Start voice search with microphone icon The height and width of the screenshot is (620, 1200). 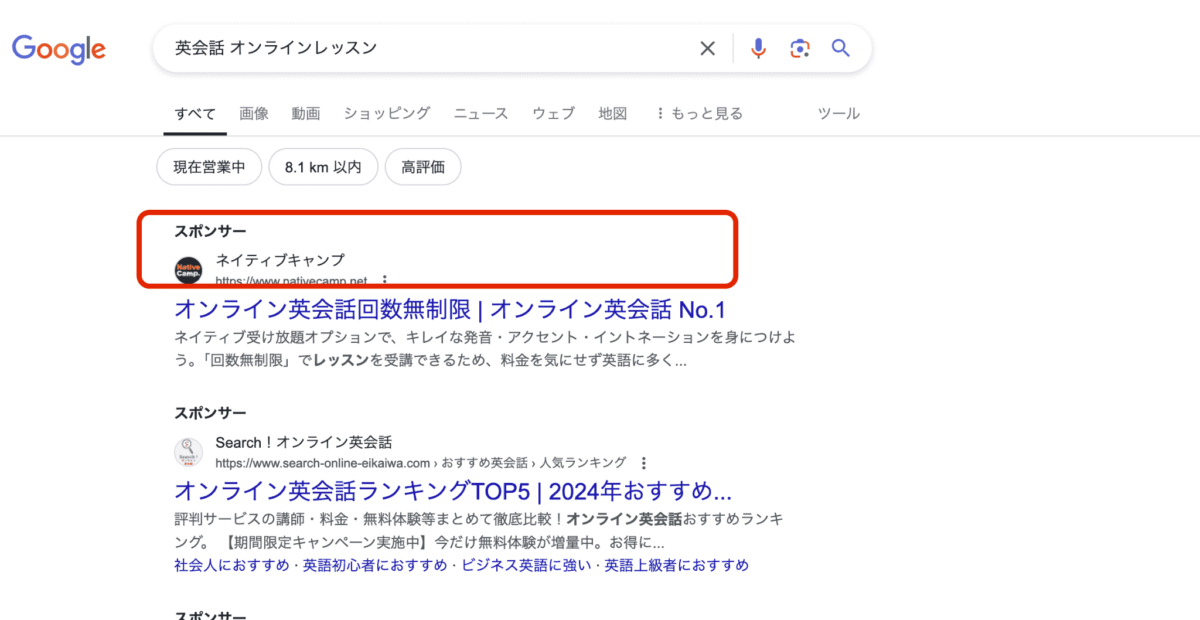(x=758, y=48)
